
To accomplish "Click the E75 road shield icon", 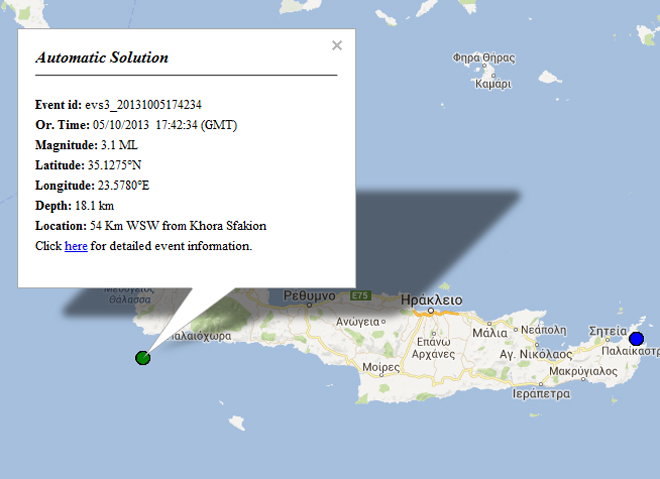I will click(361, 296).
